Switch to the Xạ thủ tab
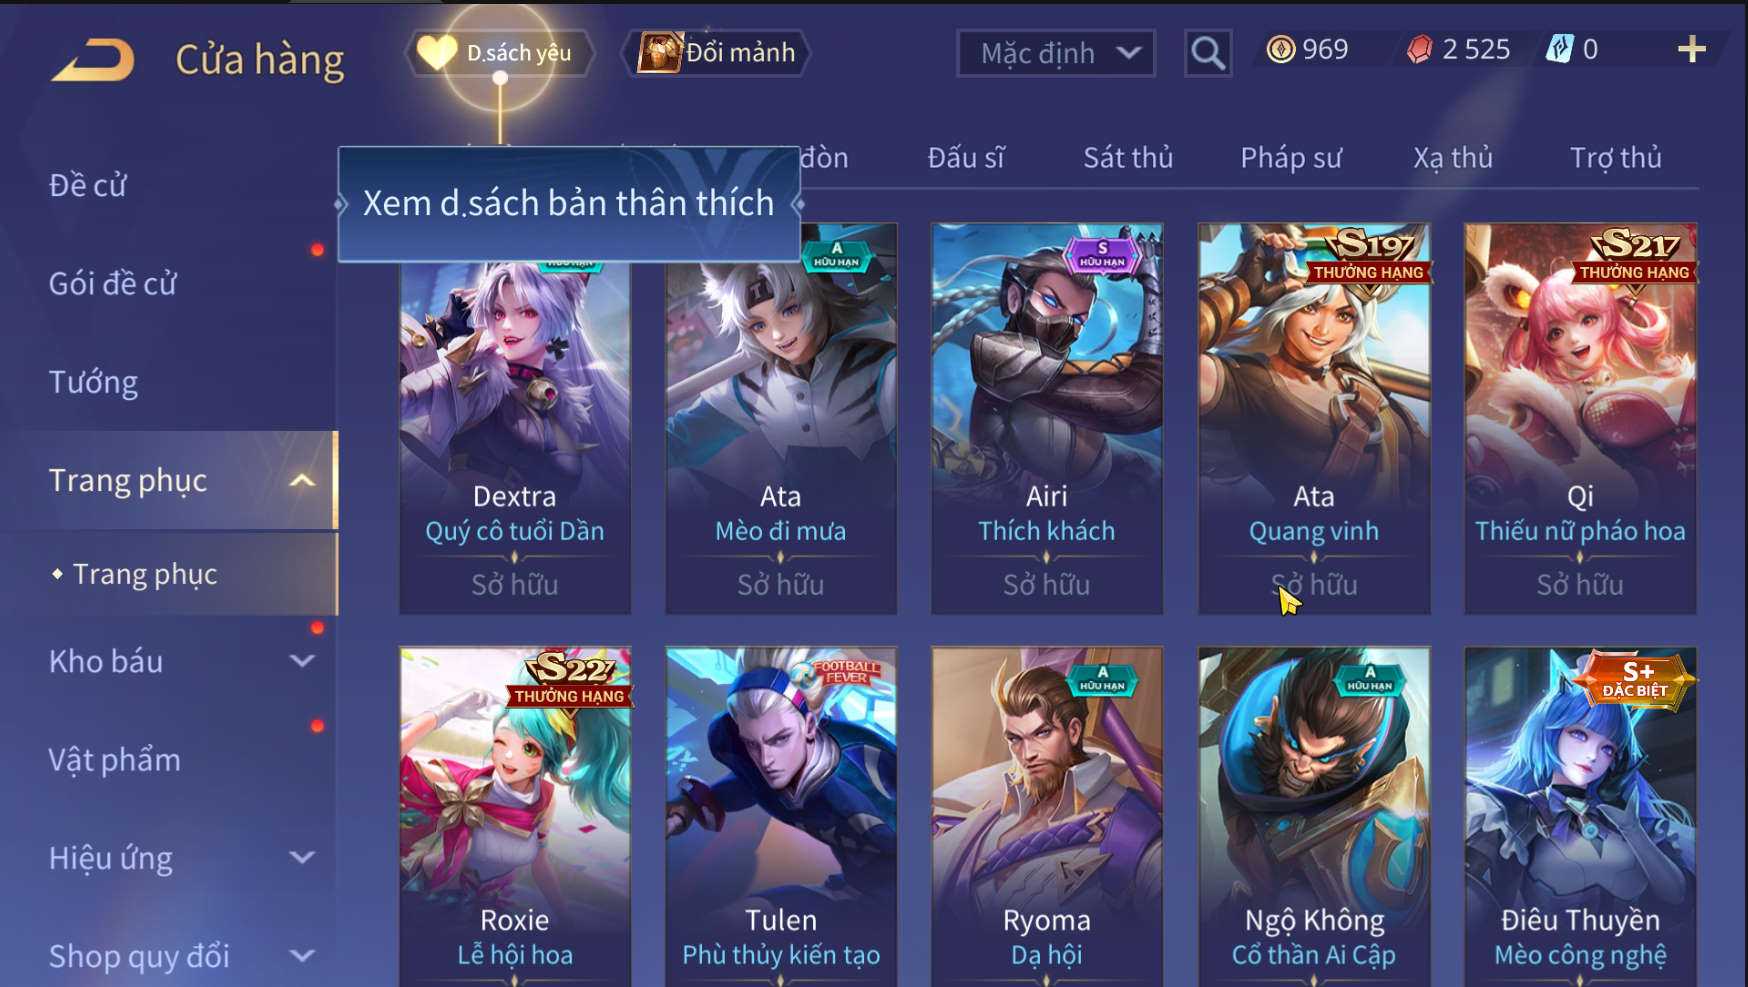 1453,158
